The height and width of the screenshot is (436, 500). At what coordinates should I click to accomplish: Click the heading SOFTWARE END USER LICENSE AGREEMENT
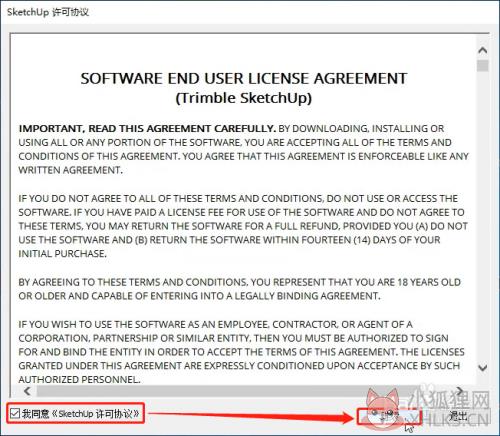[x=244, y=79]
